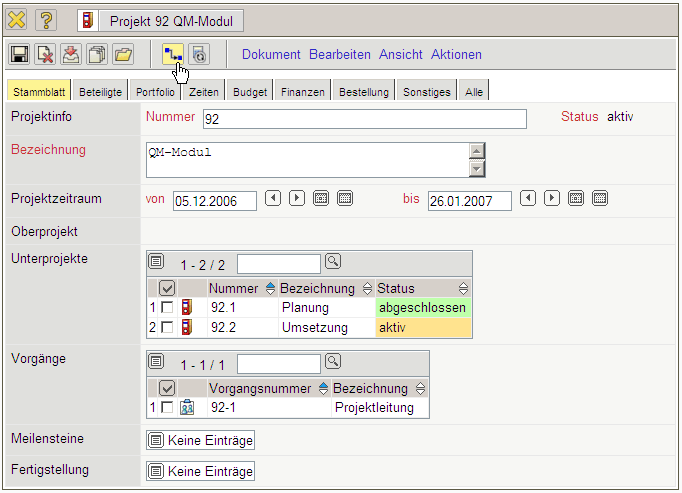Switch to the Budget tab

click(x=250, y=92)
